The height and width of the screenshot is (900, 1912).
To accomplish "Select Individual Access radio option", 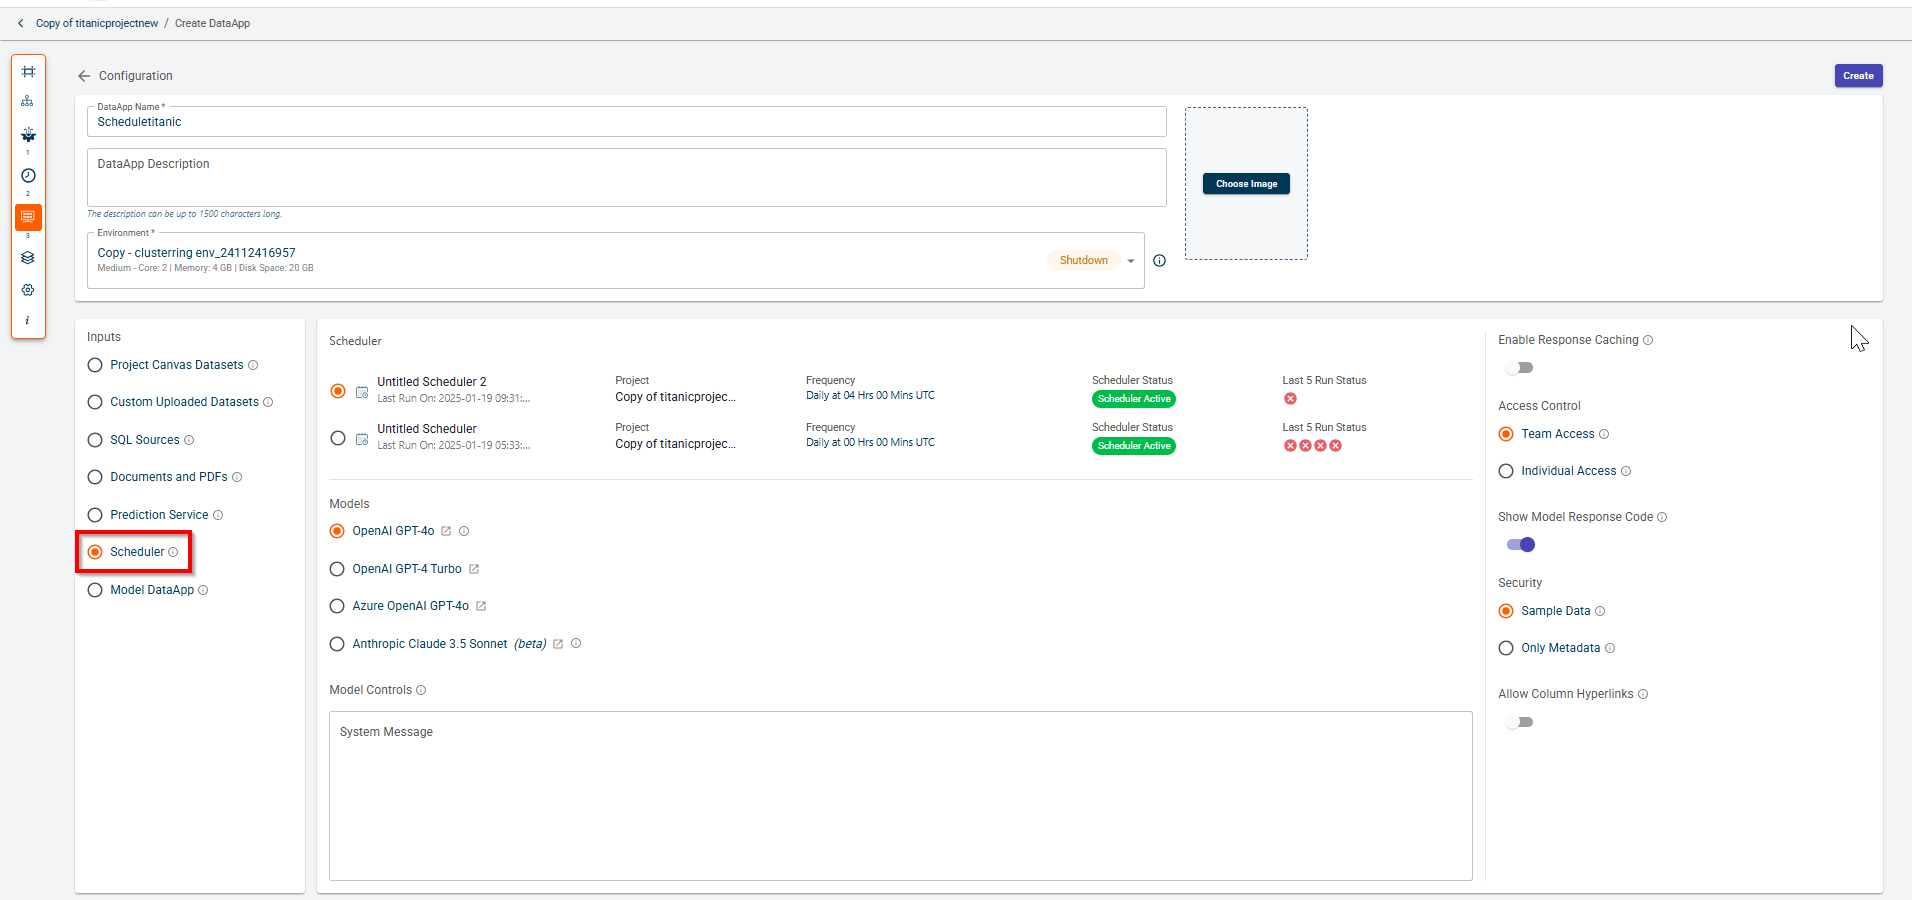I will (1506, 471).
